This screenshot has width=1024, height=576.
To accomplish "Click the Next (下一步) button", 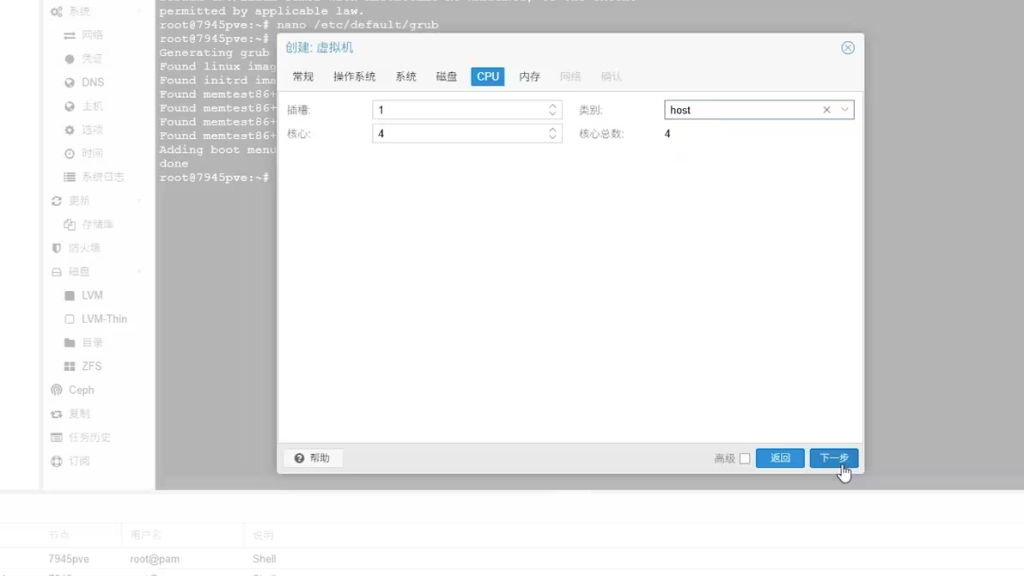I will click(833, 458).
